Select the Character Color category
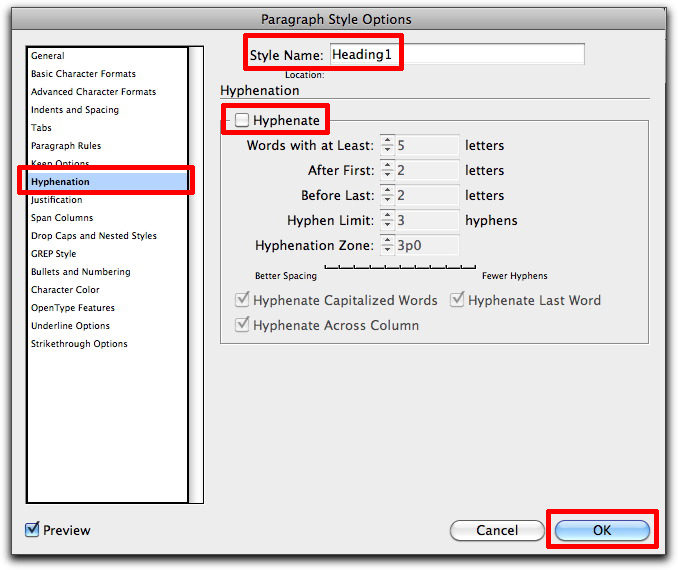The height and width of the screenshot is (570, 678). [x=65, y=290]
